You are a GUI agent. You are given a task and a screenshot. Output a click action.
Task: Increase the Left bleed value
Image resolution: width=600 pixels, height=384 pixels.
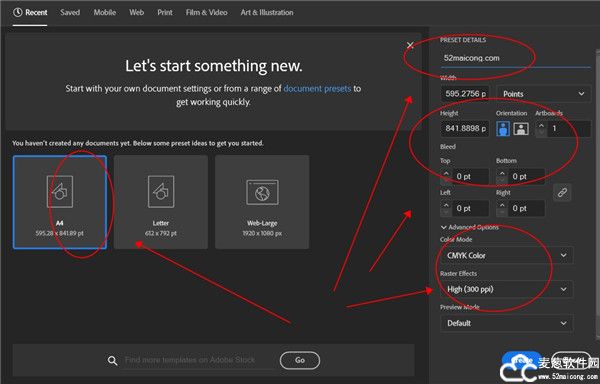[x=446, y=205]
